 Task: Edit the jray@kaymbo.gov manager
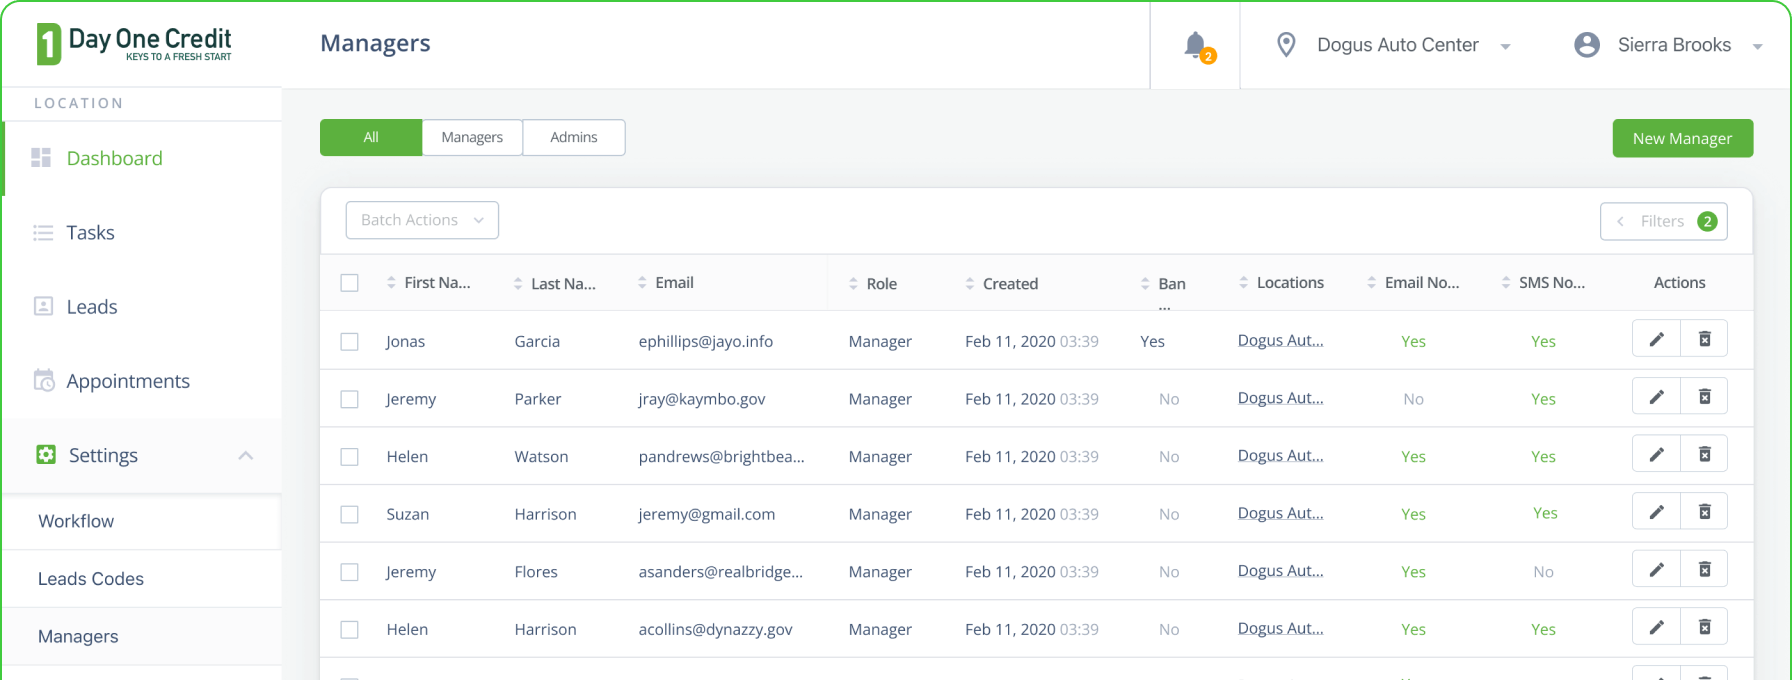pyautogui.click(x=1656, y=397)
